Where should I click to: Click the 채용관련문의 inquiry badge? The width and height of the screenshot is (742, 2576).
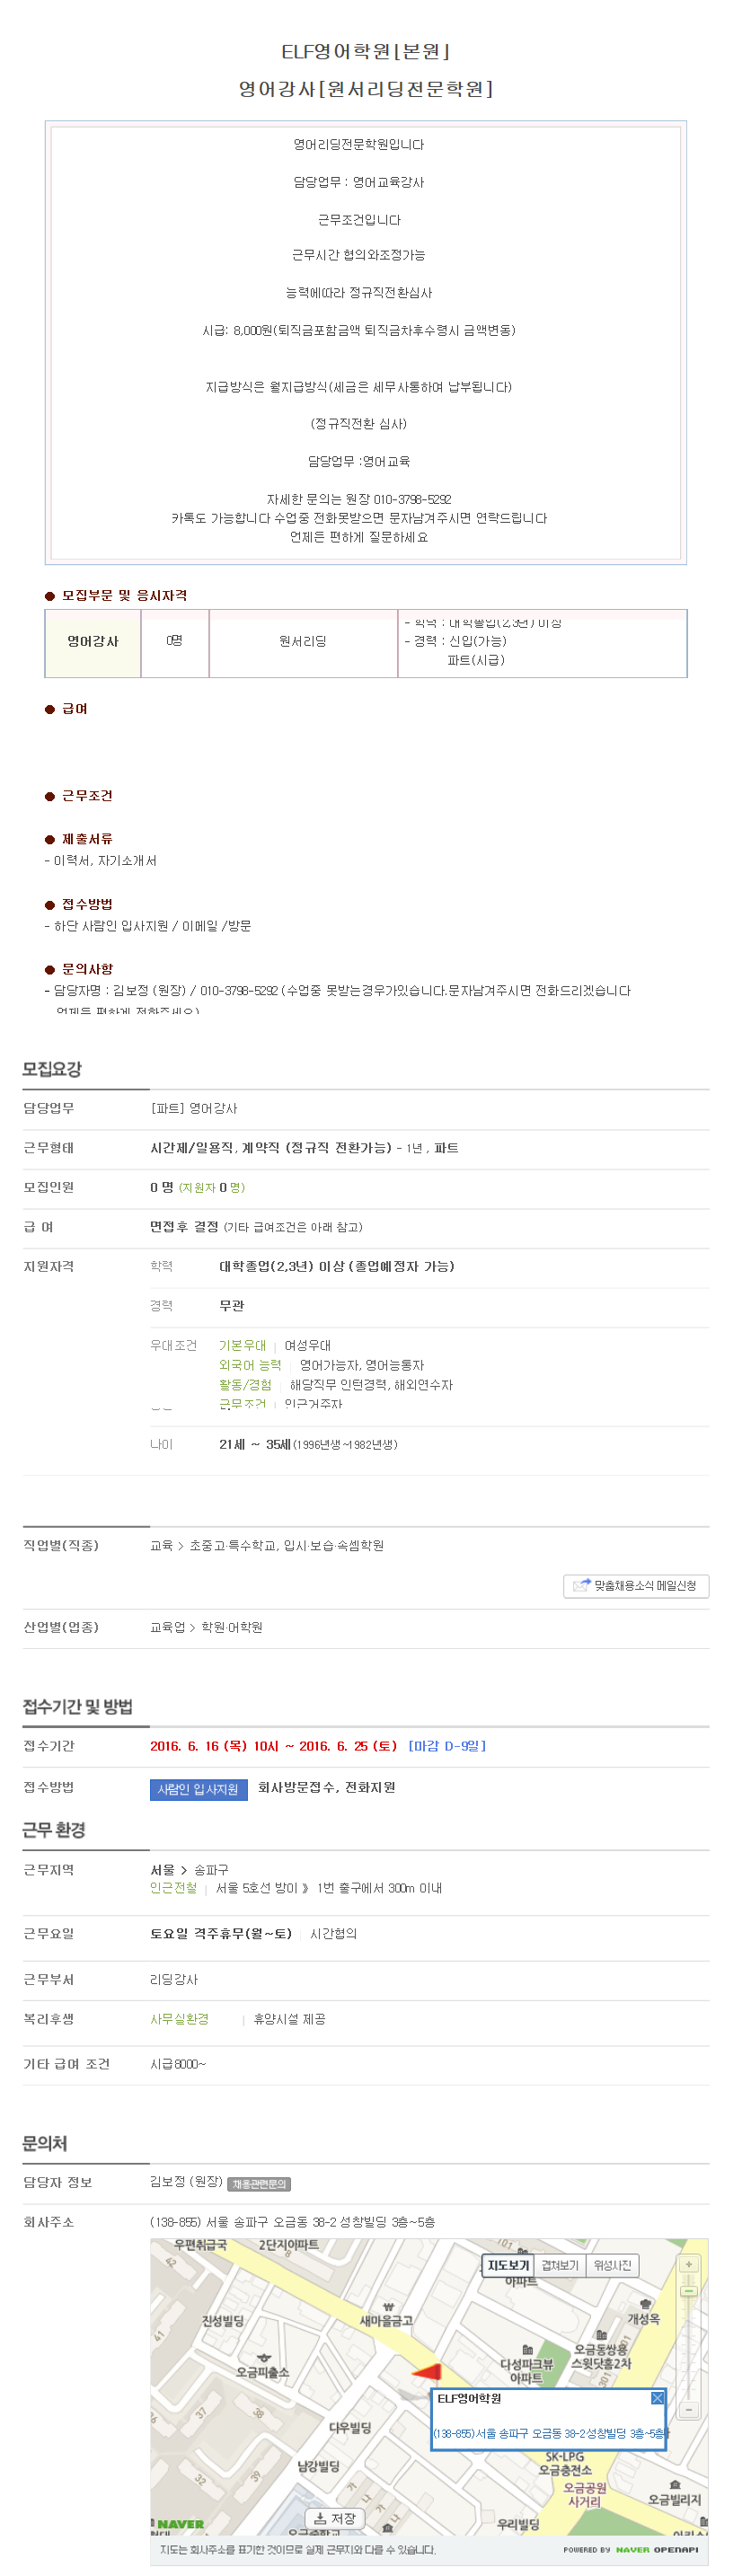click(259, 2184)
